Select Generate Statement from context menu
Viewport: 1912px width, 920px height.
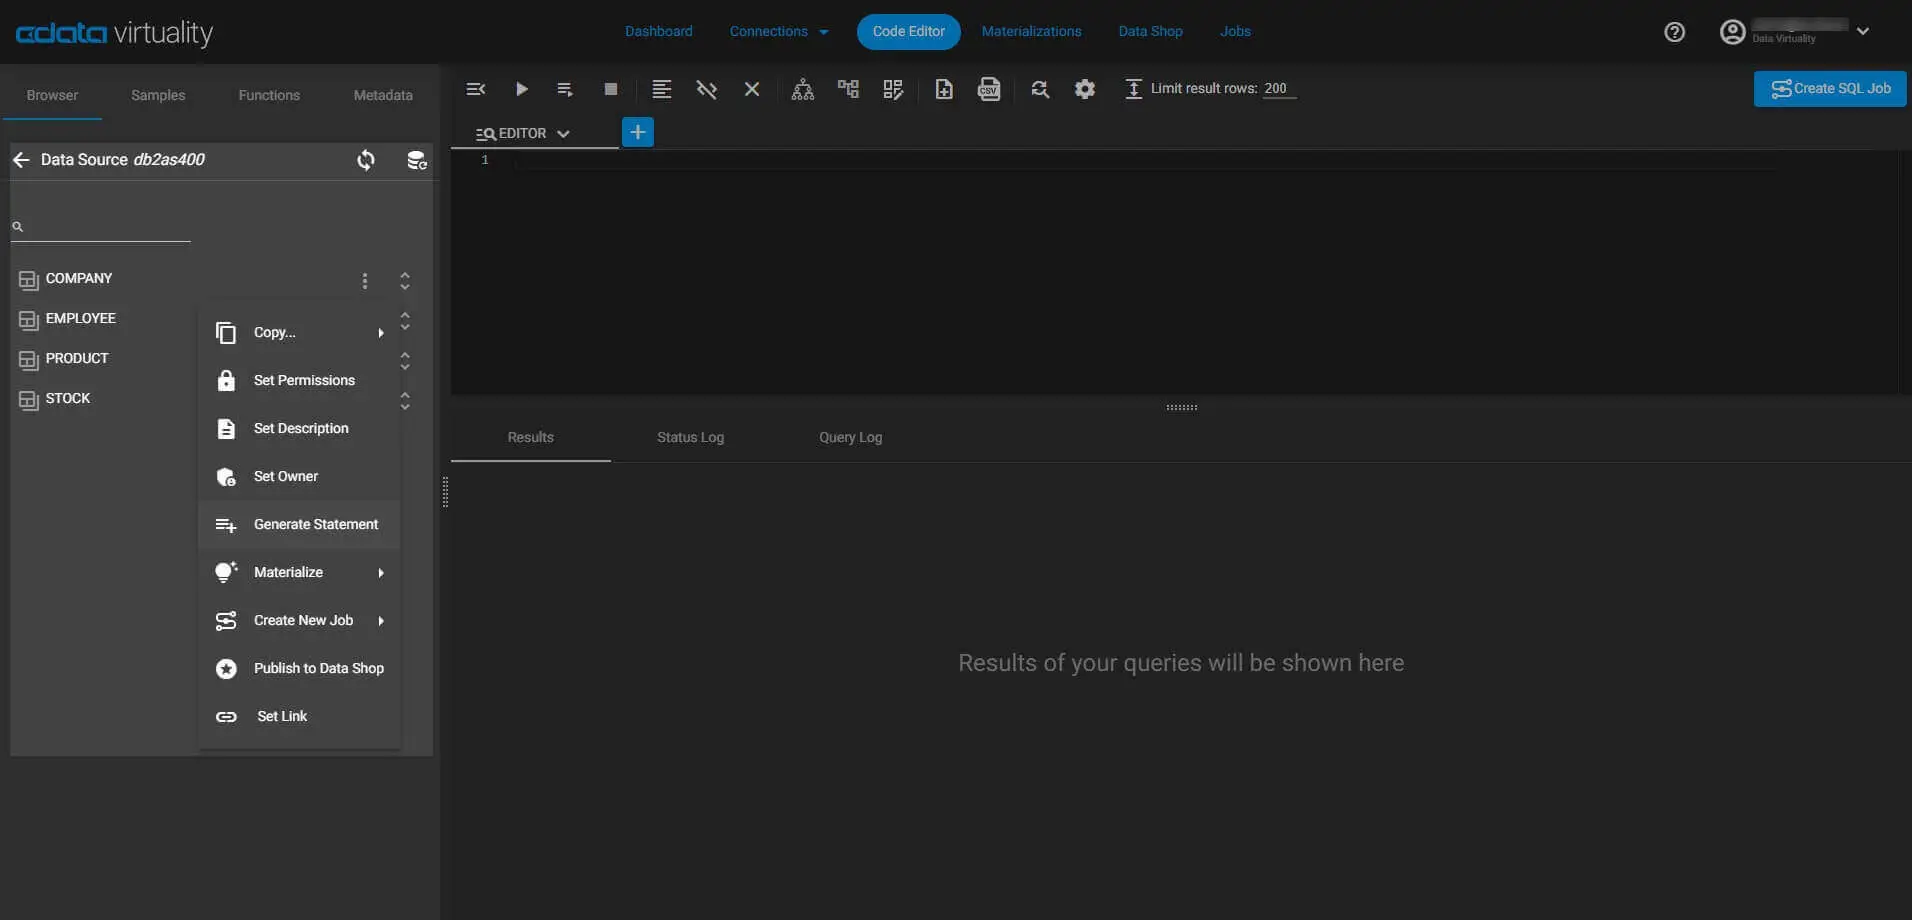(315, 524)
